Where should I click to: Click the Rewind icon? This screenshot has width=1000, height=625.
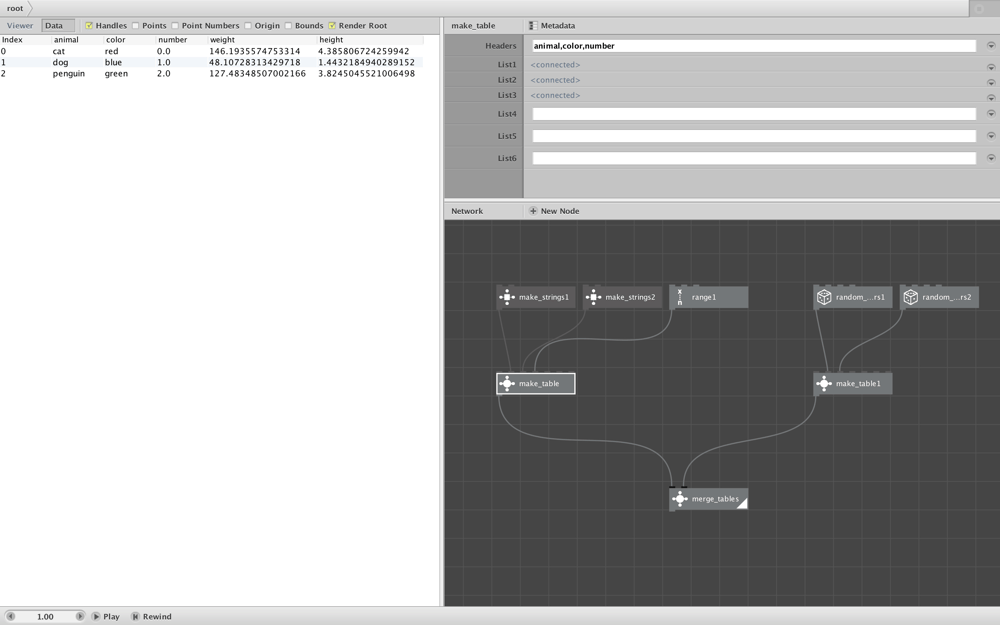click(135, 617)
